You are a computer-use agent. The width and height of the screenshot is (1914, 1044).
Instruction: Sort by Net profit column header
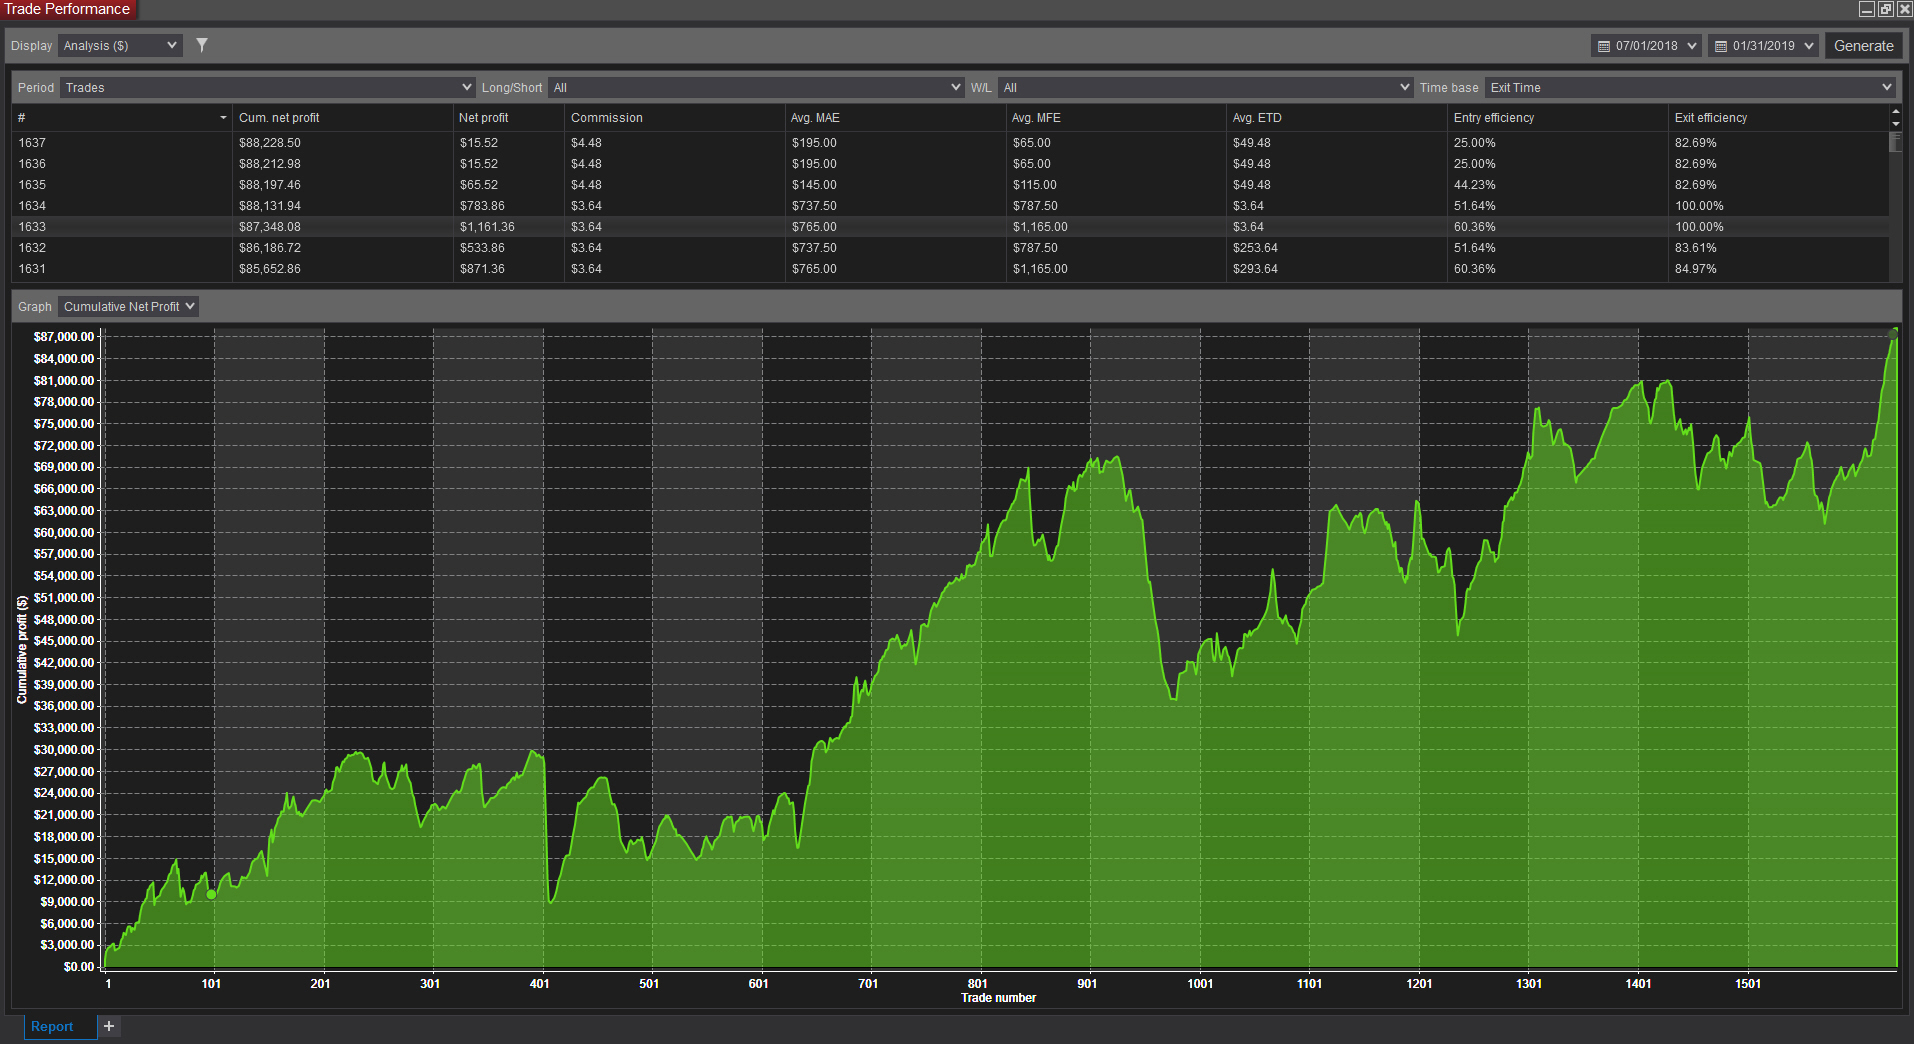pyautogui.click(x=508, y=118)
